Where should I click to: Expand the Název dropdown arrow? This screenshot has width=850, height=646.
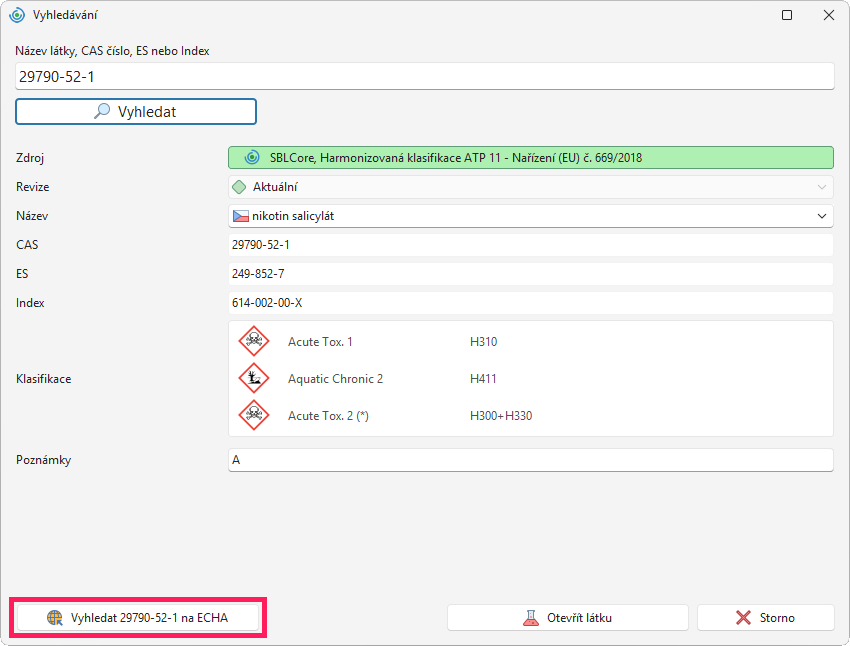coord(822,216)
